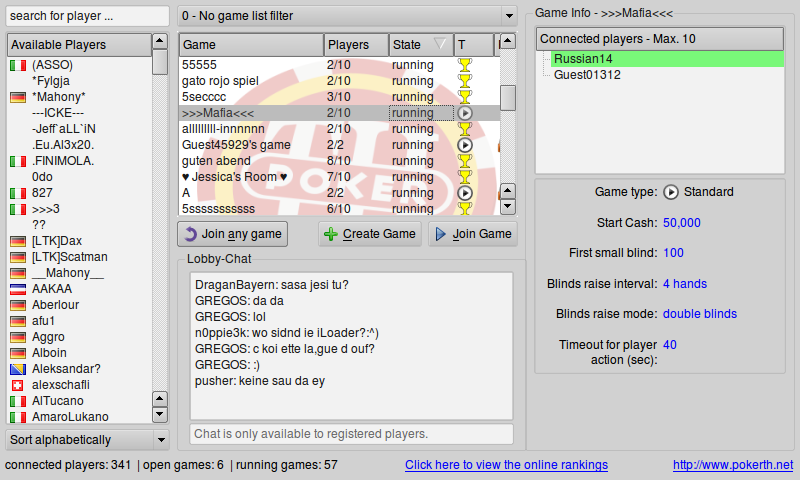Image resolution: width=800 pixels, height=480 pixels.
Task: Click the Italian flag next to (ASSO)
Action: [x=17, y=65]
